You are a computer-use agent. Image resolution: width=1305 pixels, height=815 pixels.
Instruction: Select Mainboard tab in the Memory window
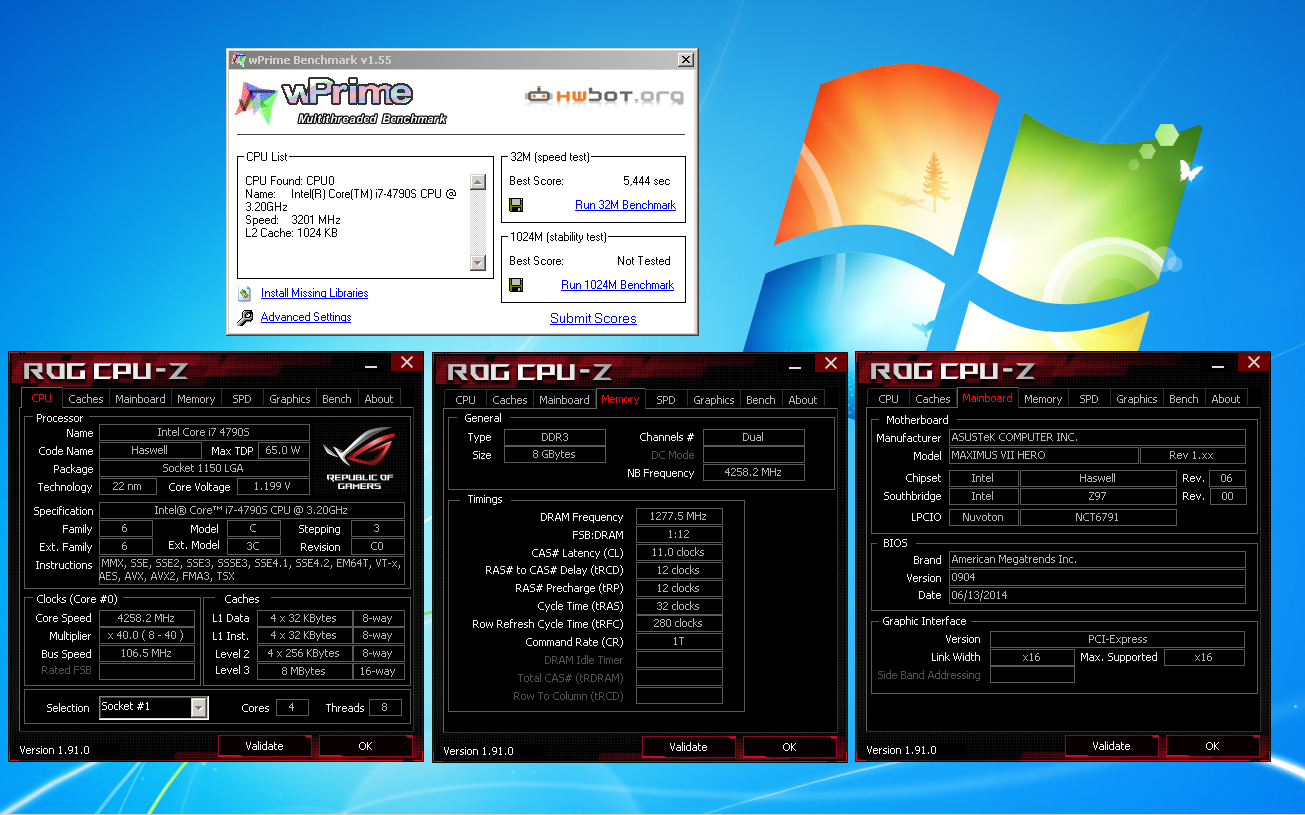point(564,400)
